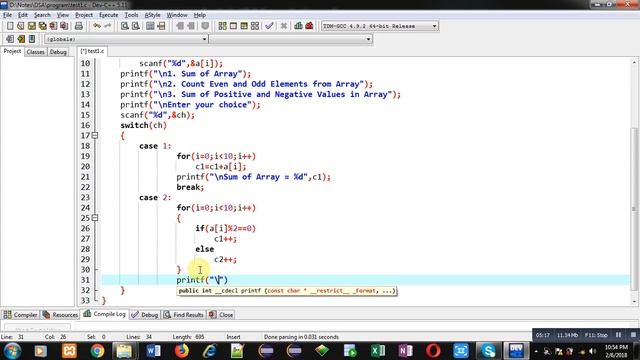Collapse the code fold at line 25
This screenshot has width=640, height=360.
pyautogui.click(x=95, y=218)
